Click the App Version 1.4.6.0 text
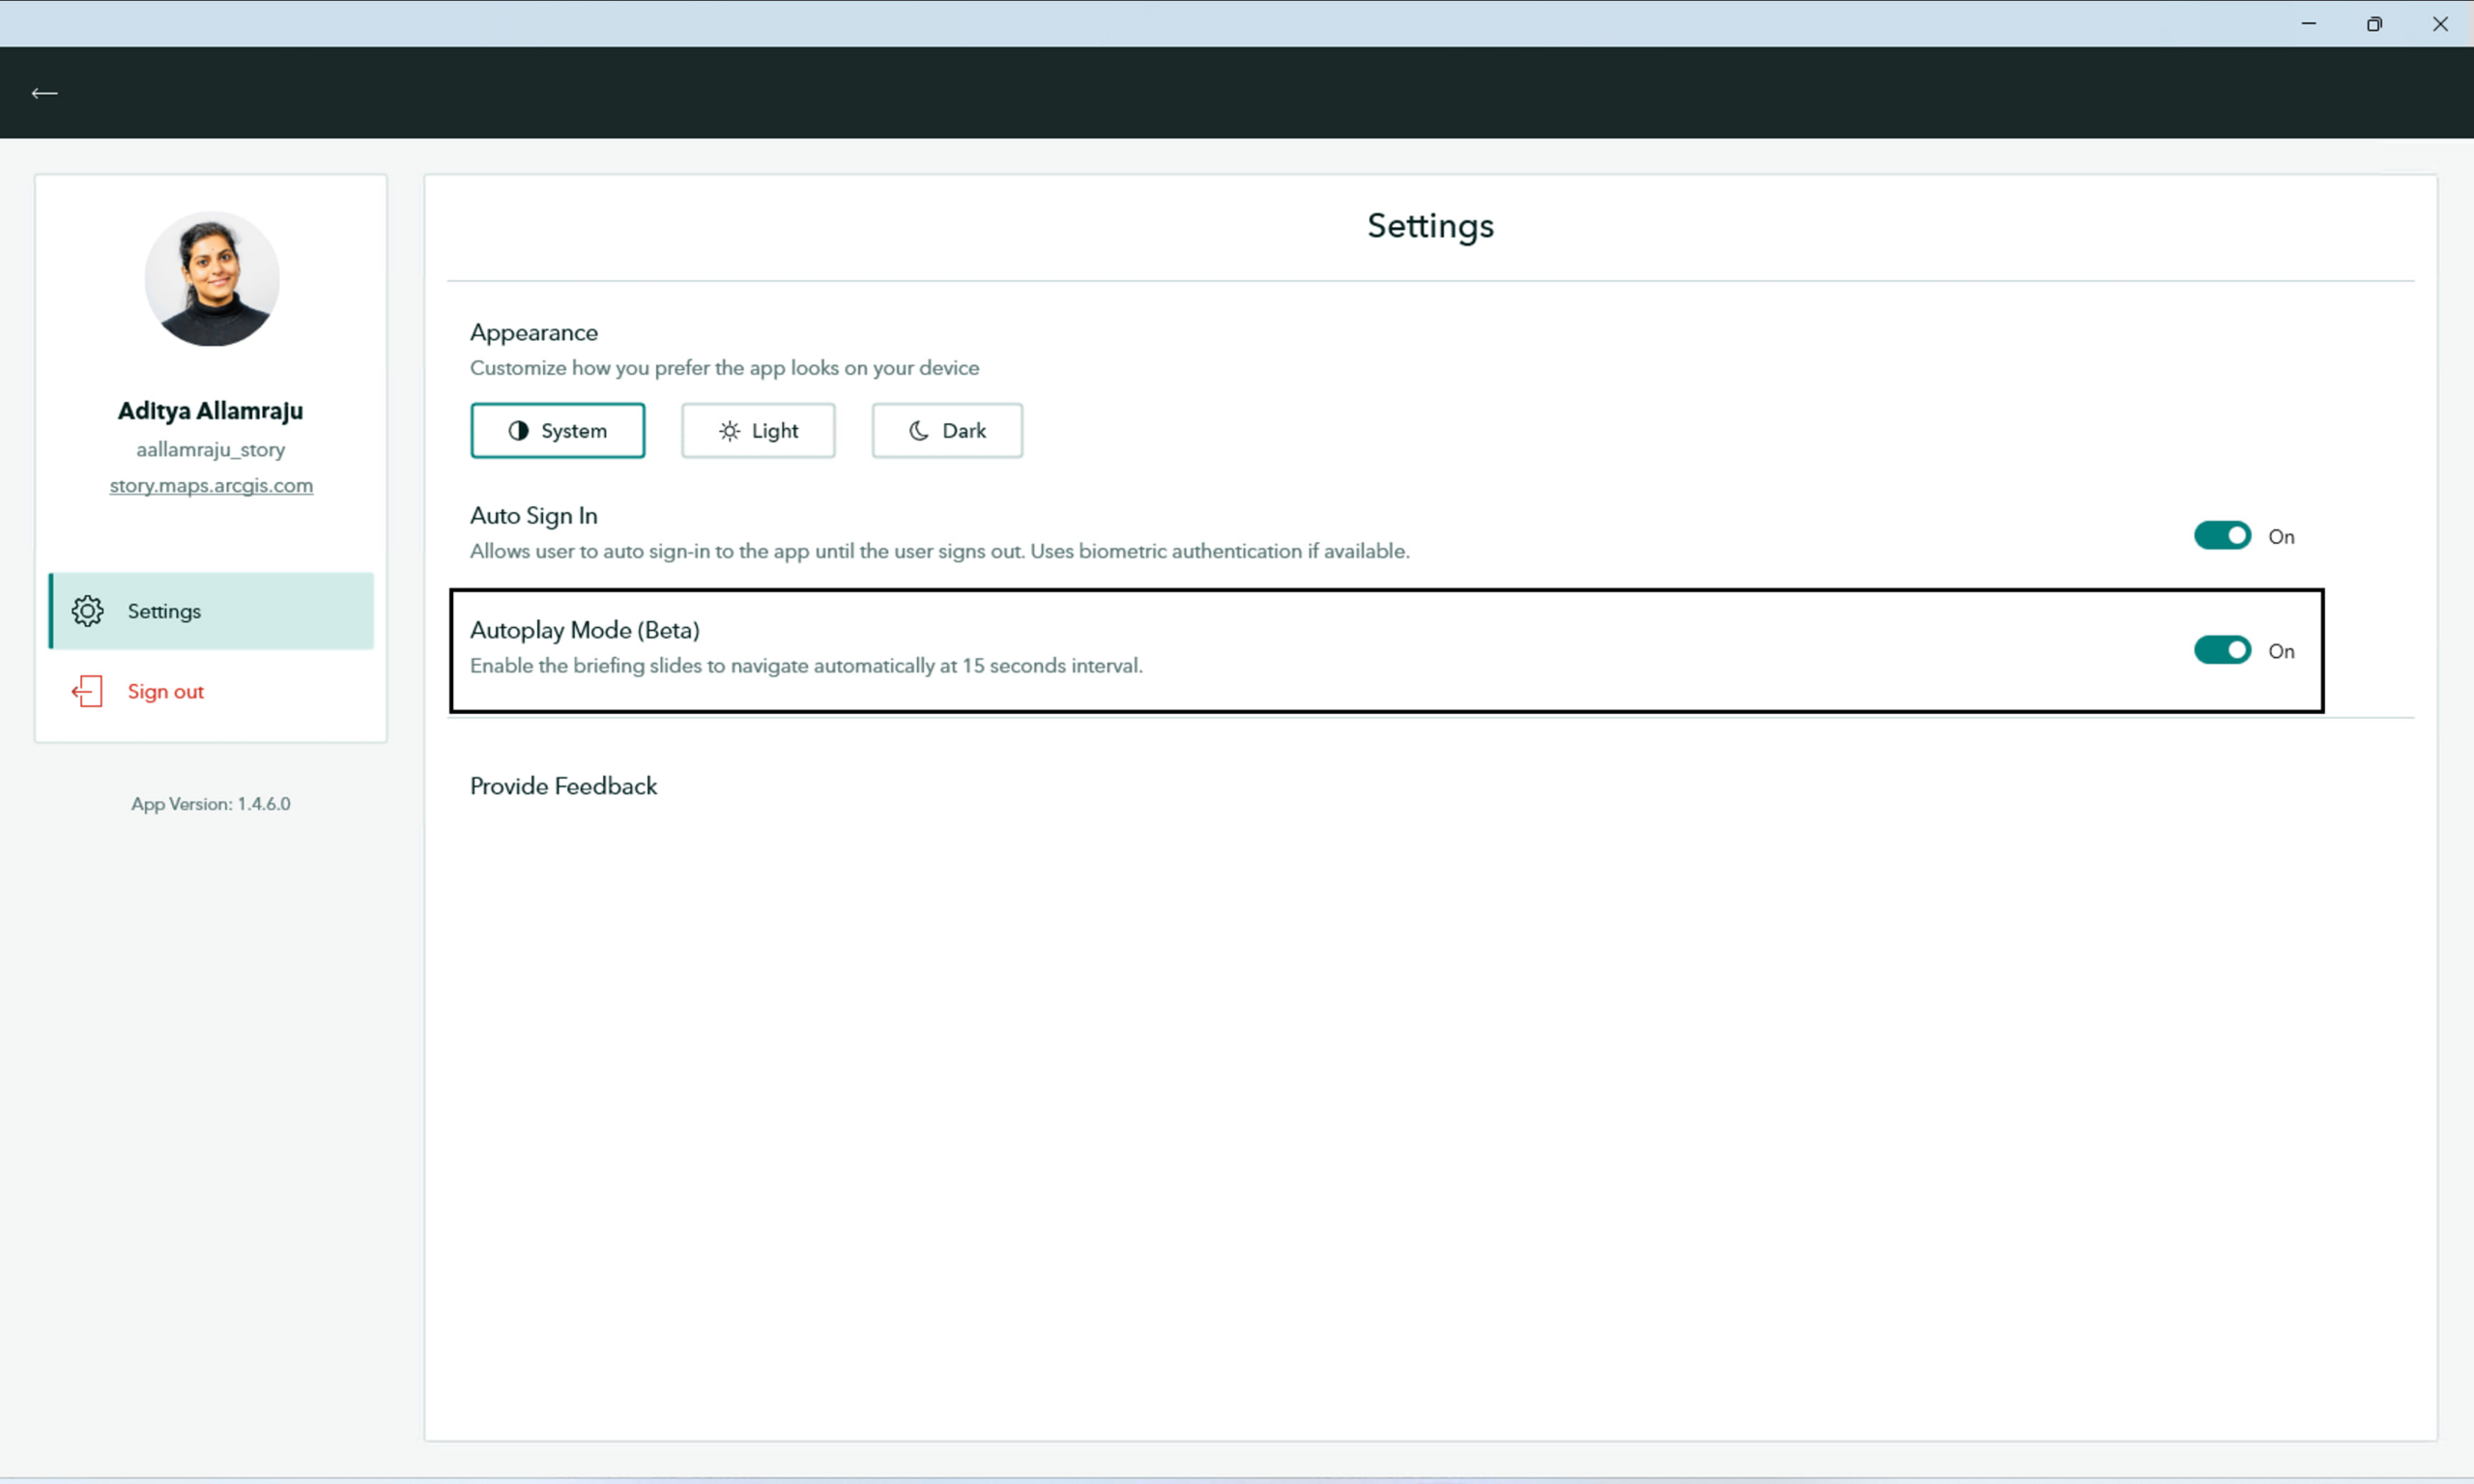Viewport: 2474px width, 1484px height. pyautogui.click(x=211, y=804)
